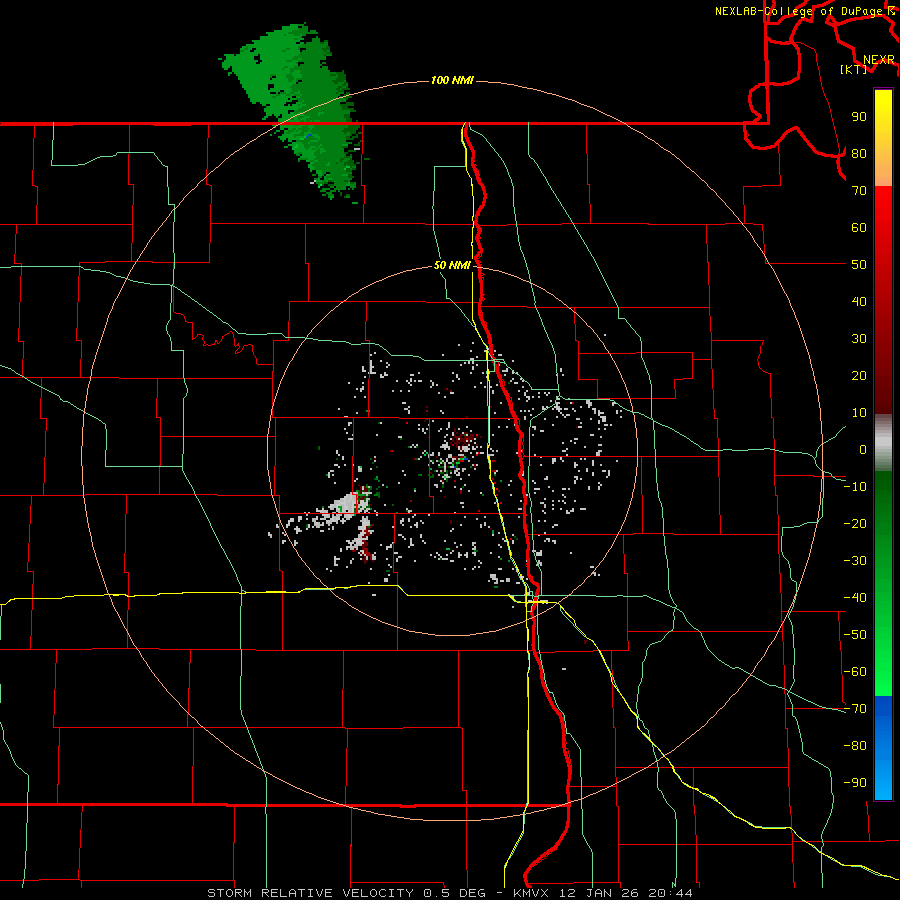900x900 pixels.
Task: Click the 50 NMI range ring label
Action: [452, 265]
